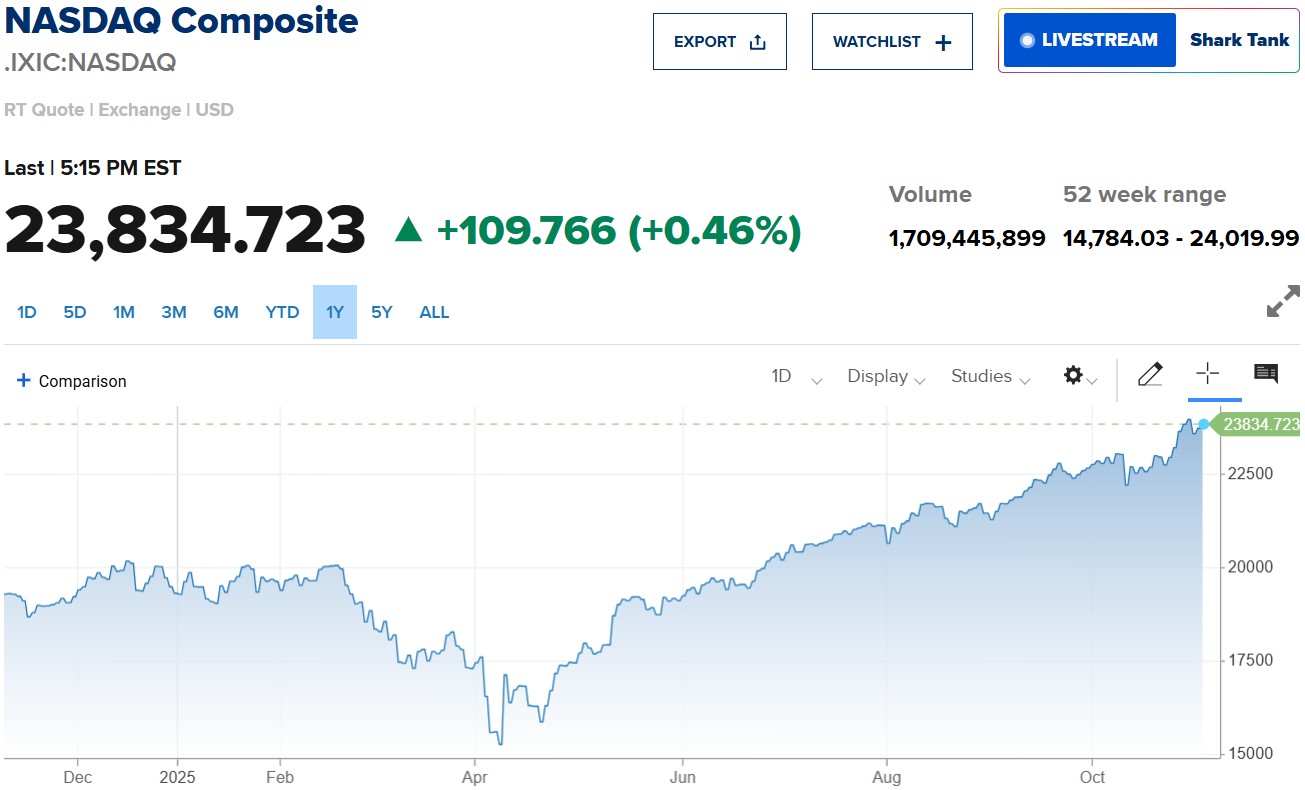Screen dimensions: 1305x790
Task: Switch to the 5D time range
Action: [x=75, y=312]
